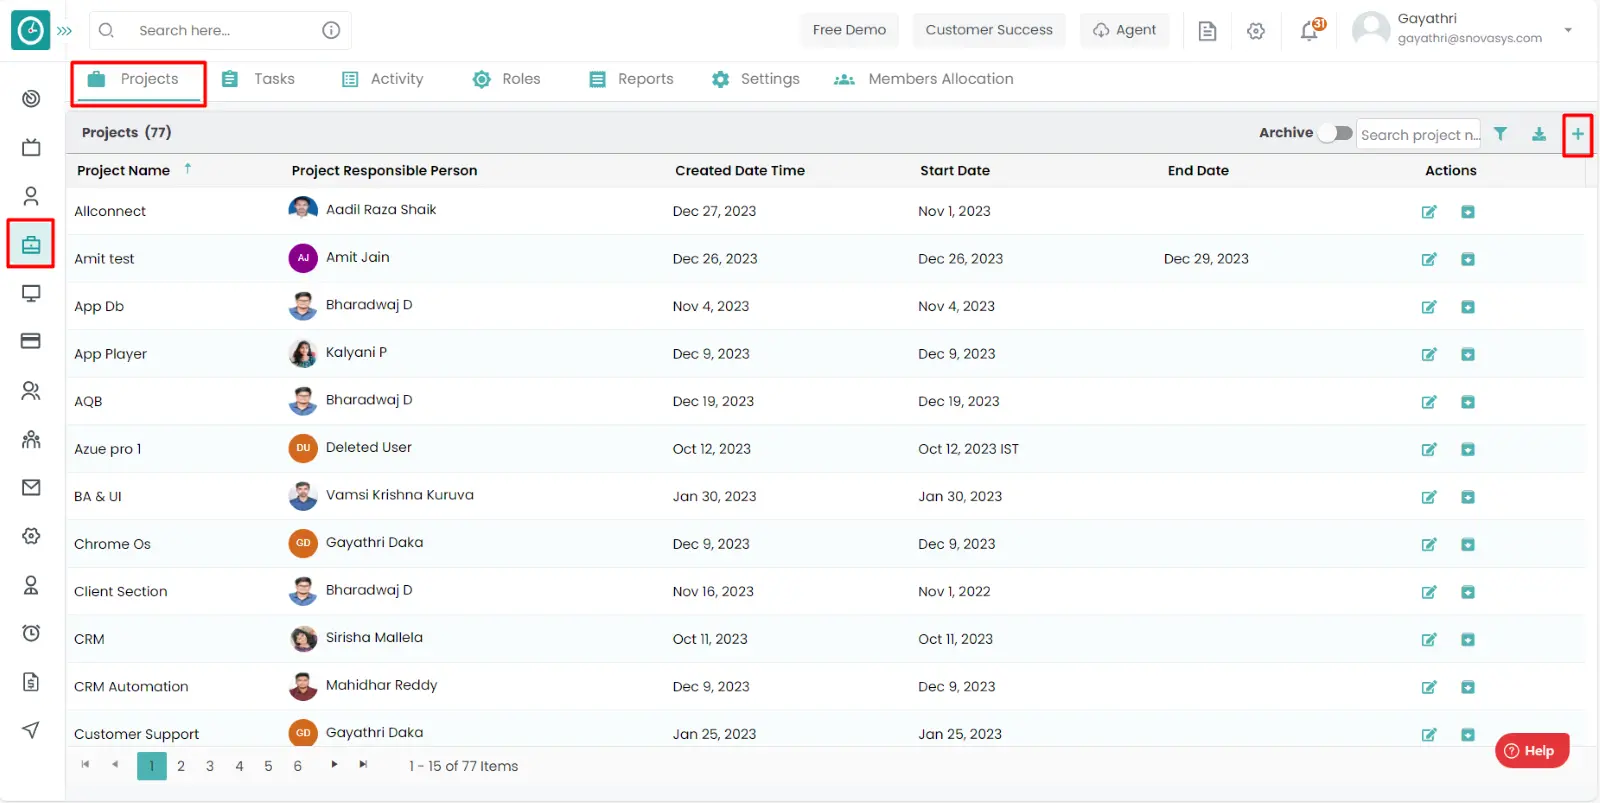Open the Members Allocation tab
This screenshot has height=803, width=1600.
(924, 79)
